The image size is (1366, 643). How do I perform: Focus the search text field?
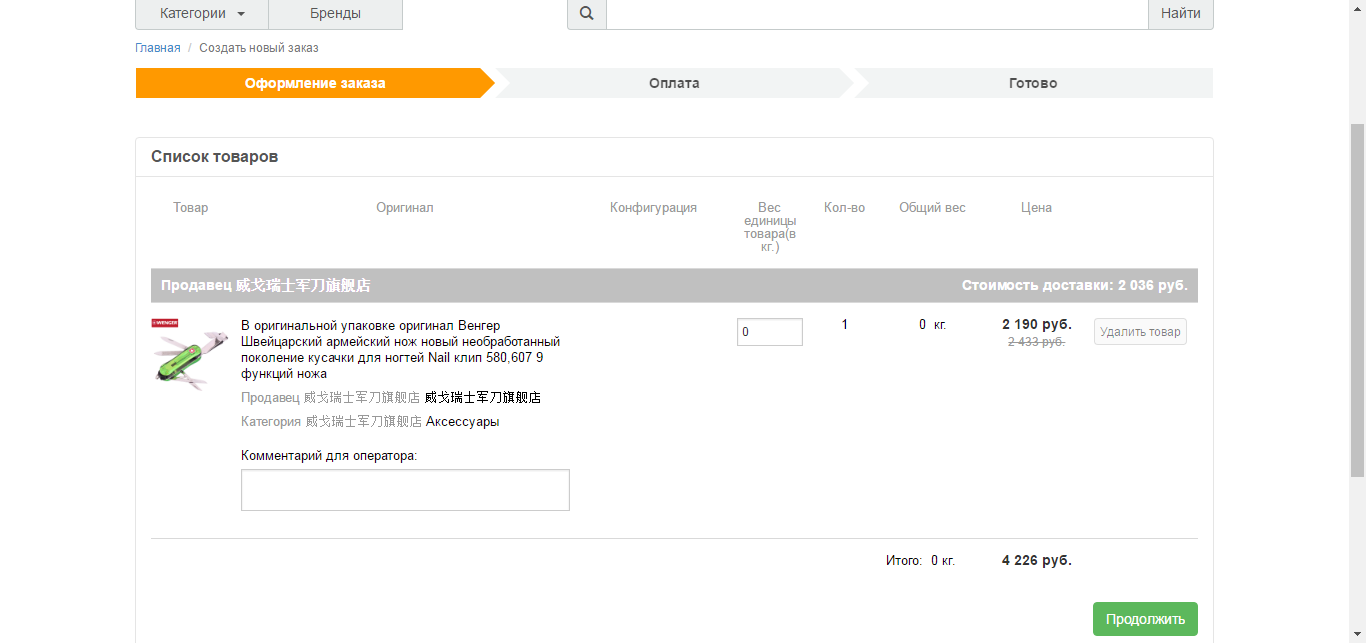[x=877, y=14]
